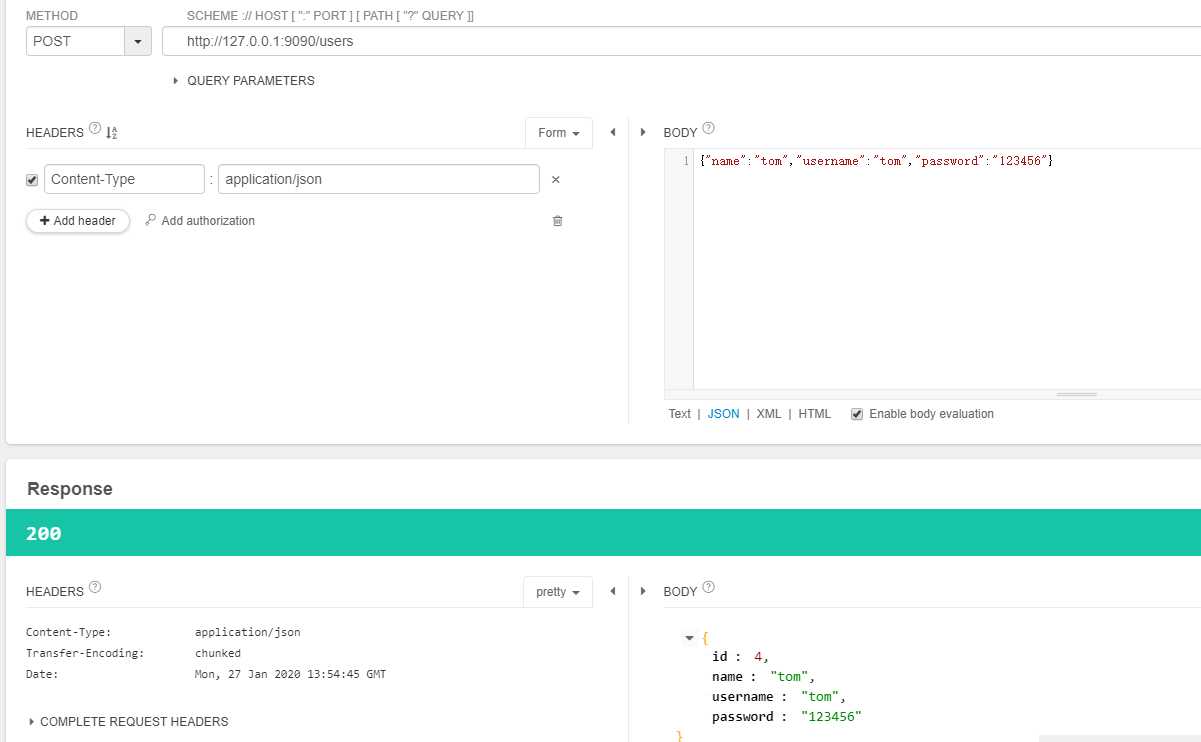Open request HEADERS help icon

point(95,129)
